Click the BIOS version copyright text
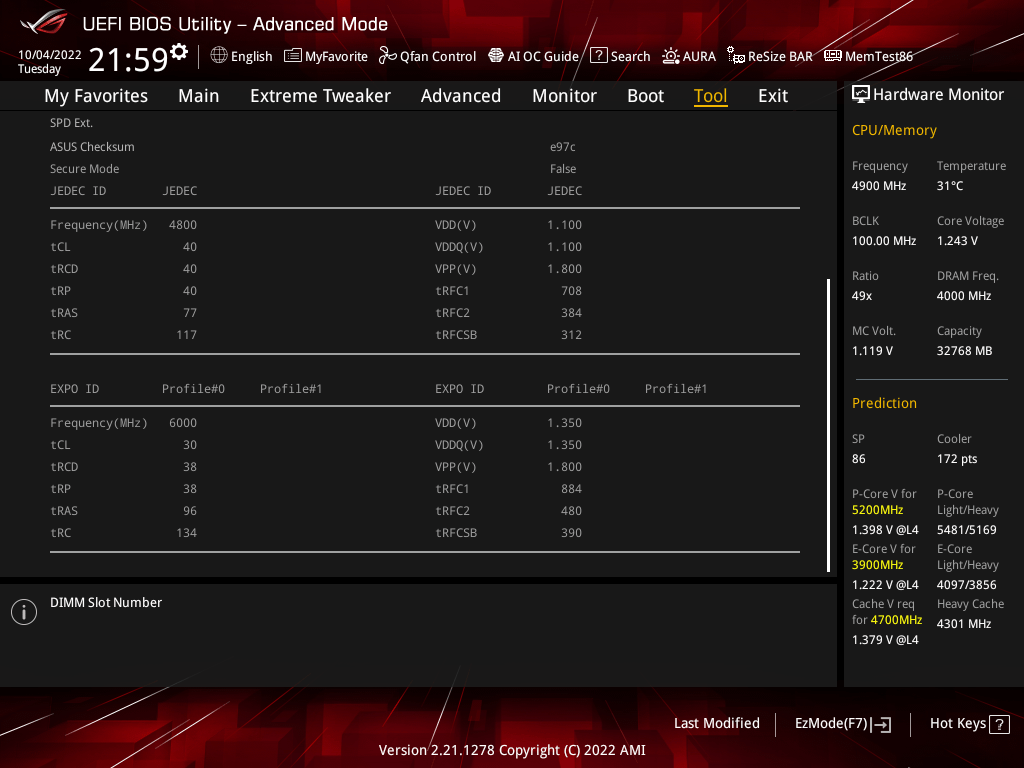Image resolution: width=1024 pixels, height=768 pixels. coord(512,750)
